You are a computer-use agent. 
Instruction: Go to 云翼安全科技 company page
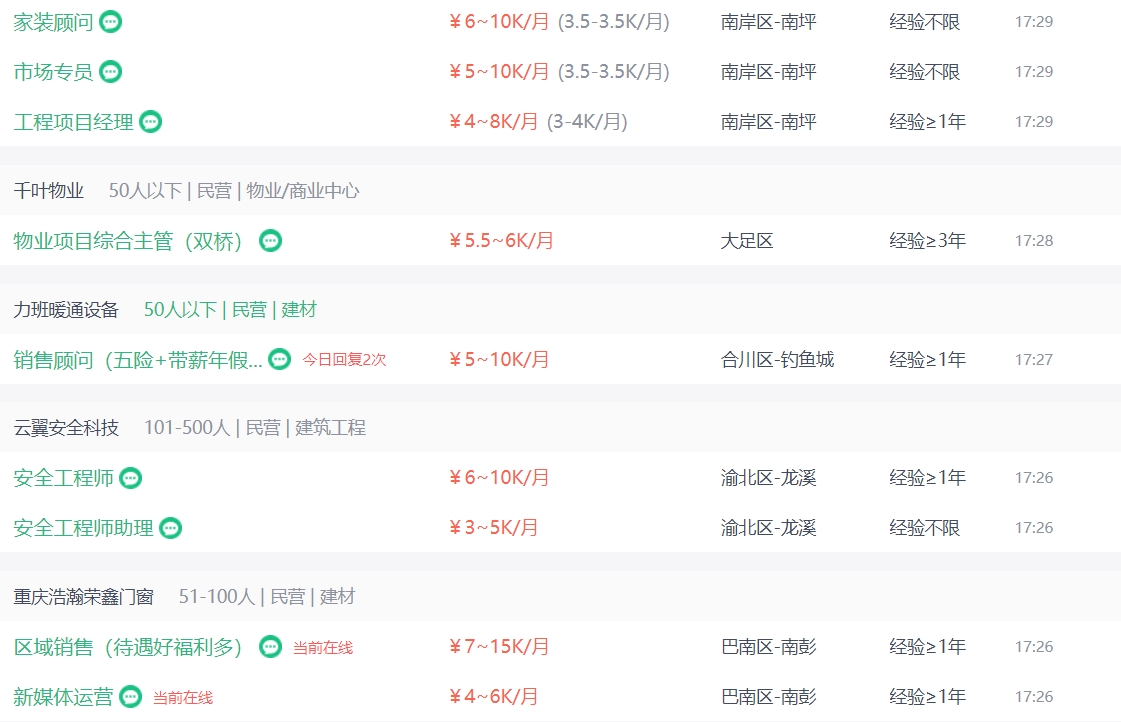click(66, 428)
